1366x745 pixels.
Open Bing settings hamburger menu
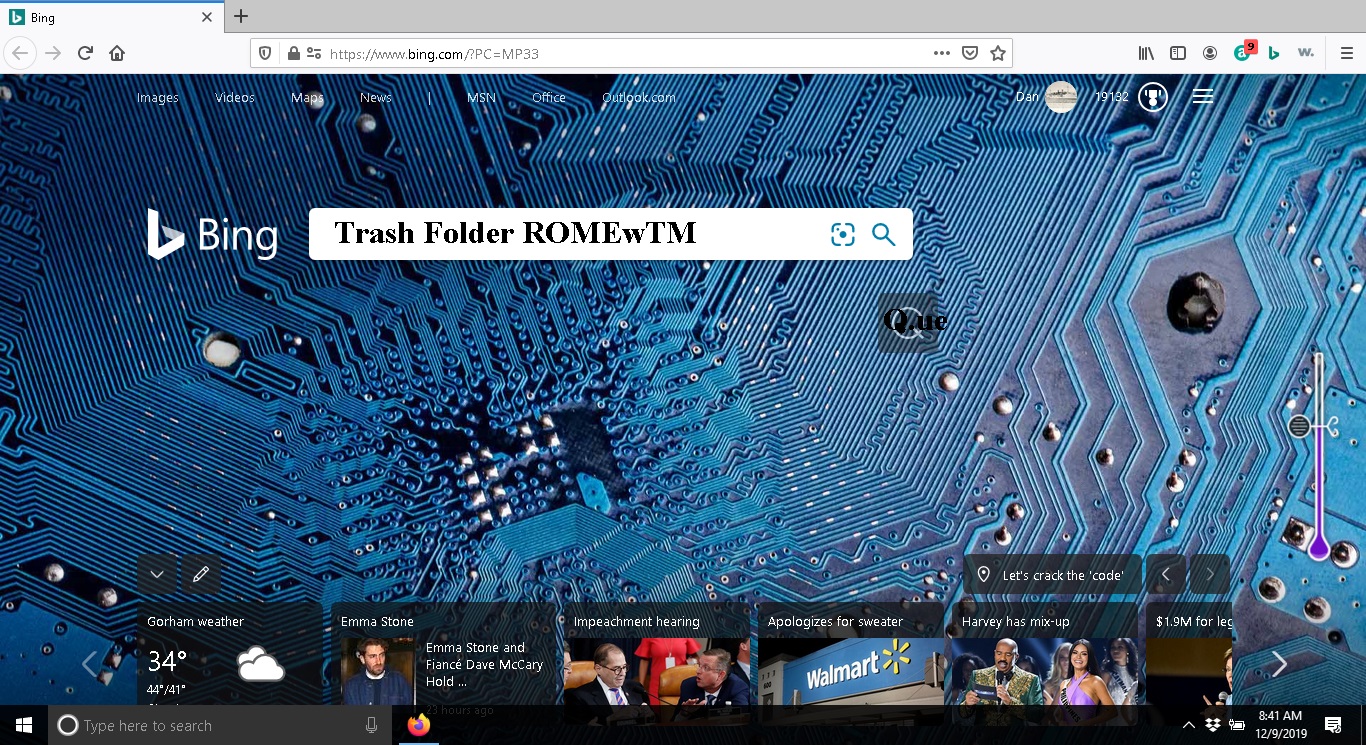pyautogui.click(x=1203, y=96)
